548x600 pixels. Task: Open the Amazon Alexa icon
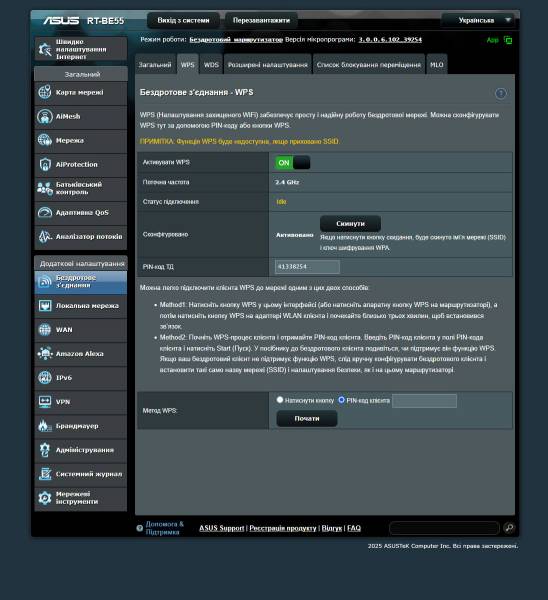tap(45, 354)
